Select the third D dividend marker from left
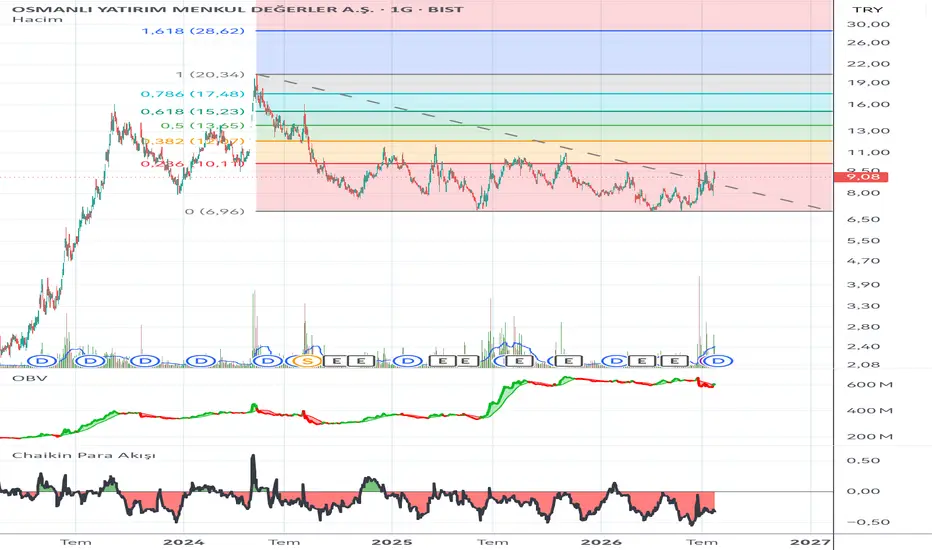Screen dimensions: 932x550 [145, 361]
